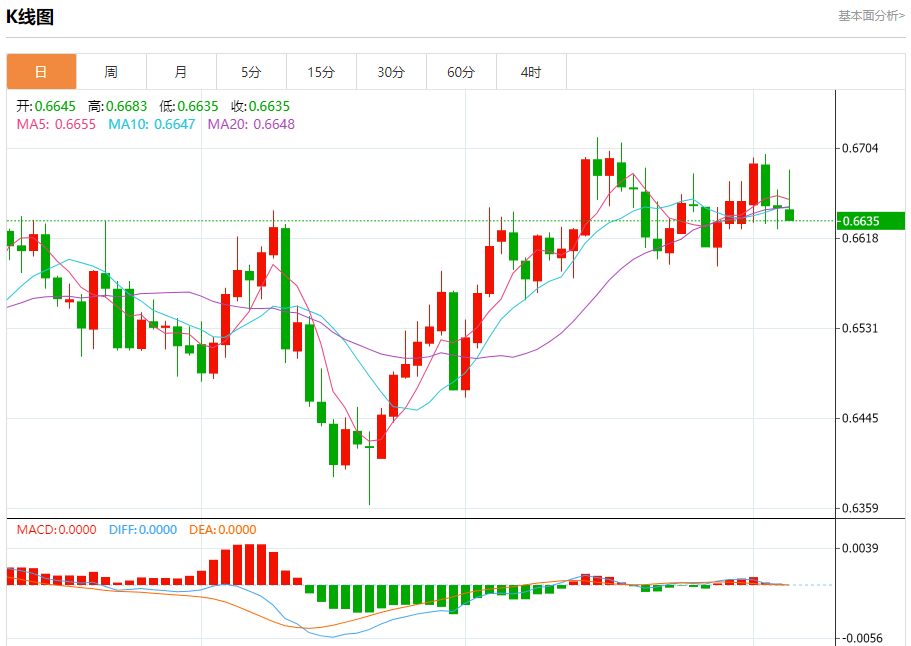Viewport: 911px width, 646px height.
Task: Click the last green candlestick on chart
Action: point(789,215)
